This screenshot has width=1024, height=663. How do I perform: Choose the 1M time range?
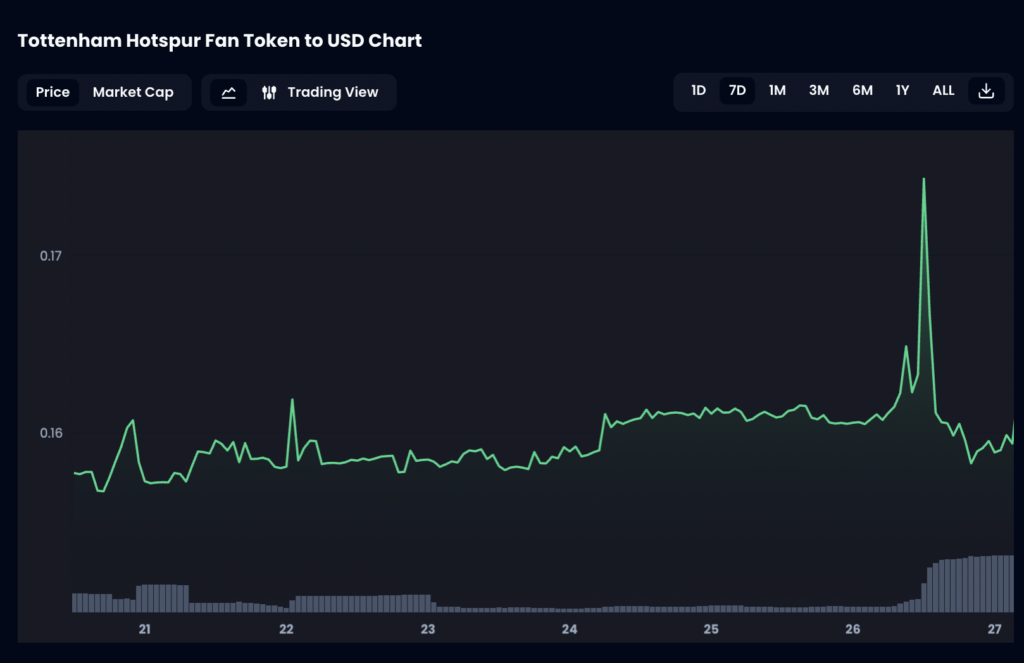(777, 91)
